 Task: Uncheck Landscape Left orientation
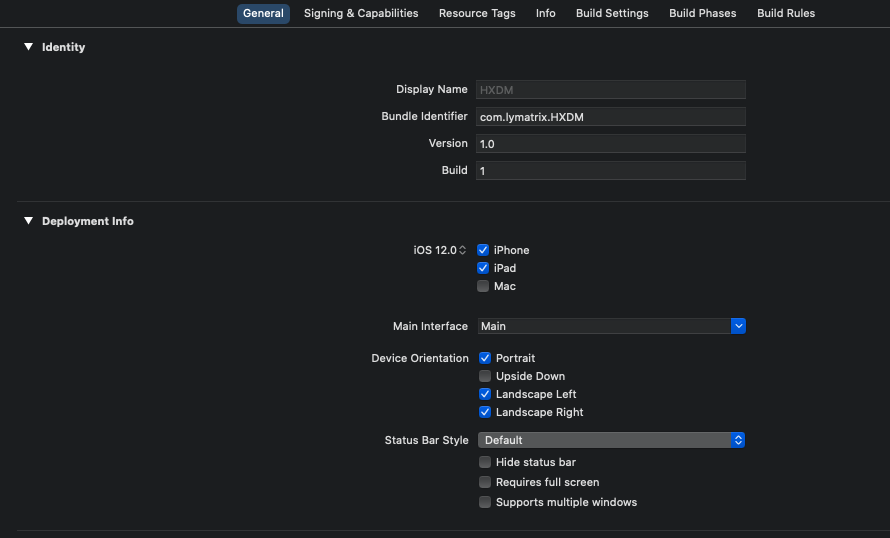(x=485, y=394)
